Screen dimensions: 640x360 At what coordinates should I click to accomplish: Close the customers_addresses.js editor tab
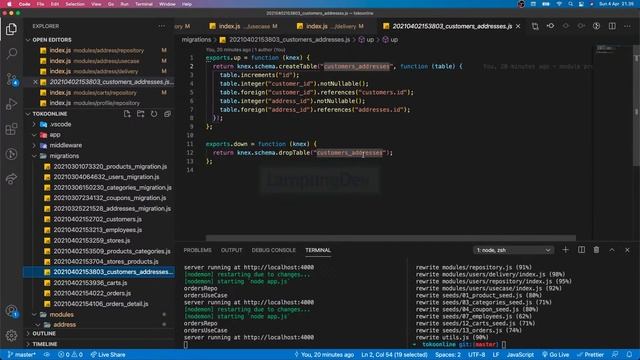tap(518, 26)
